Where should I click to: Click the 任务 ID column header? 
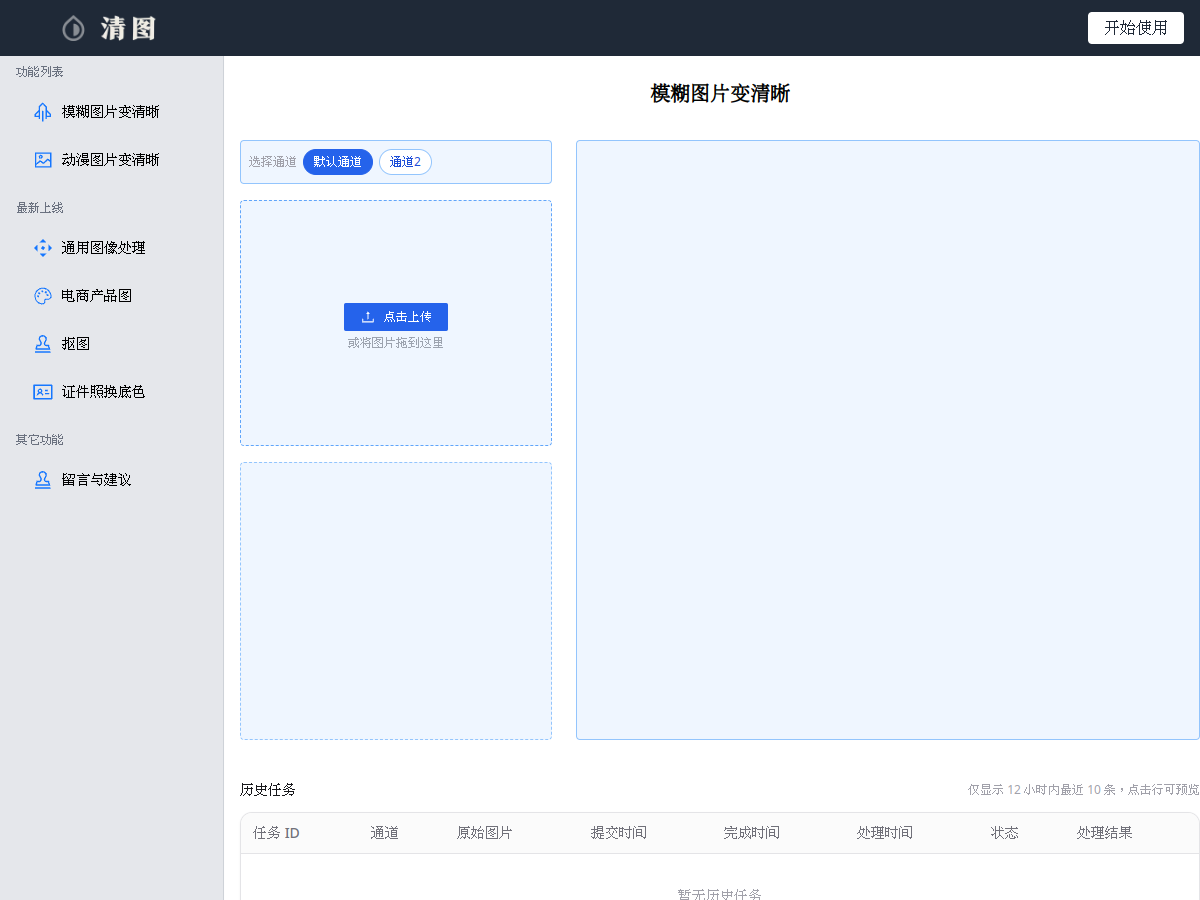coord(276,833)
